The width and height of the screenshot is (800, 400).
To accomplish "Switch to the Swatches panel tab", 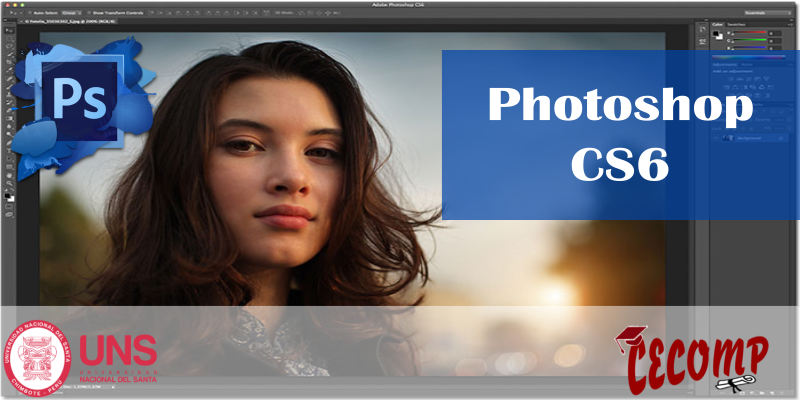I will click(737, 24).
